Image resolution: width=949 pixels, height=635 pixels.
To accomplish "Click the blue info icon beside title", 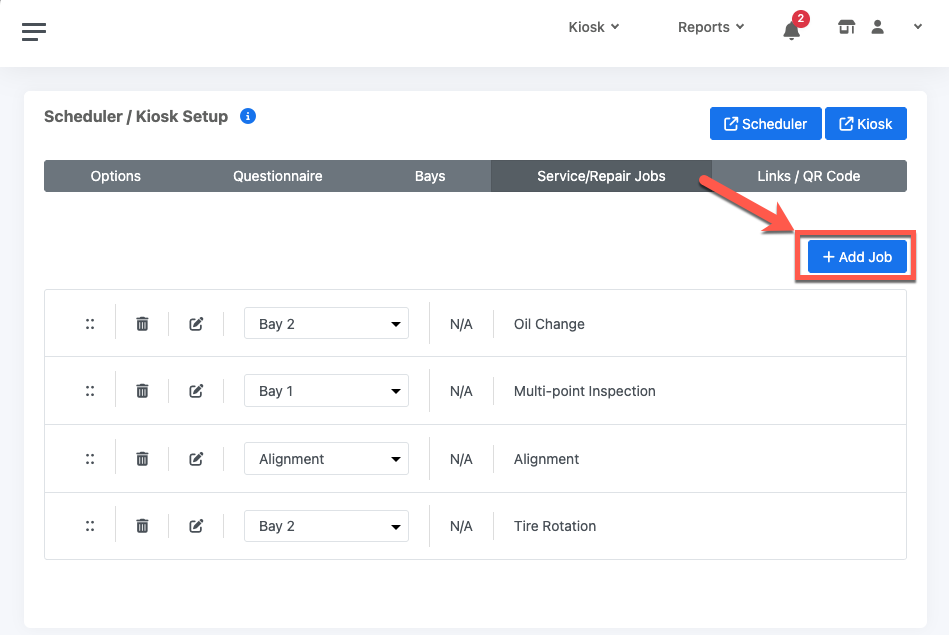I will pyautogui.click(x=248, y=116).
